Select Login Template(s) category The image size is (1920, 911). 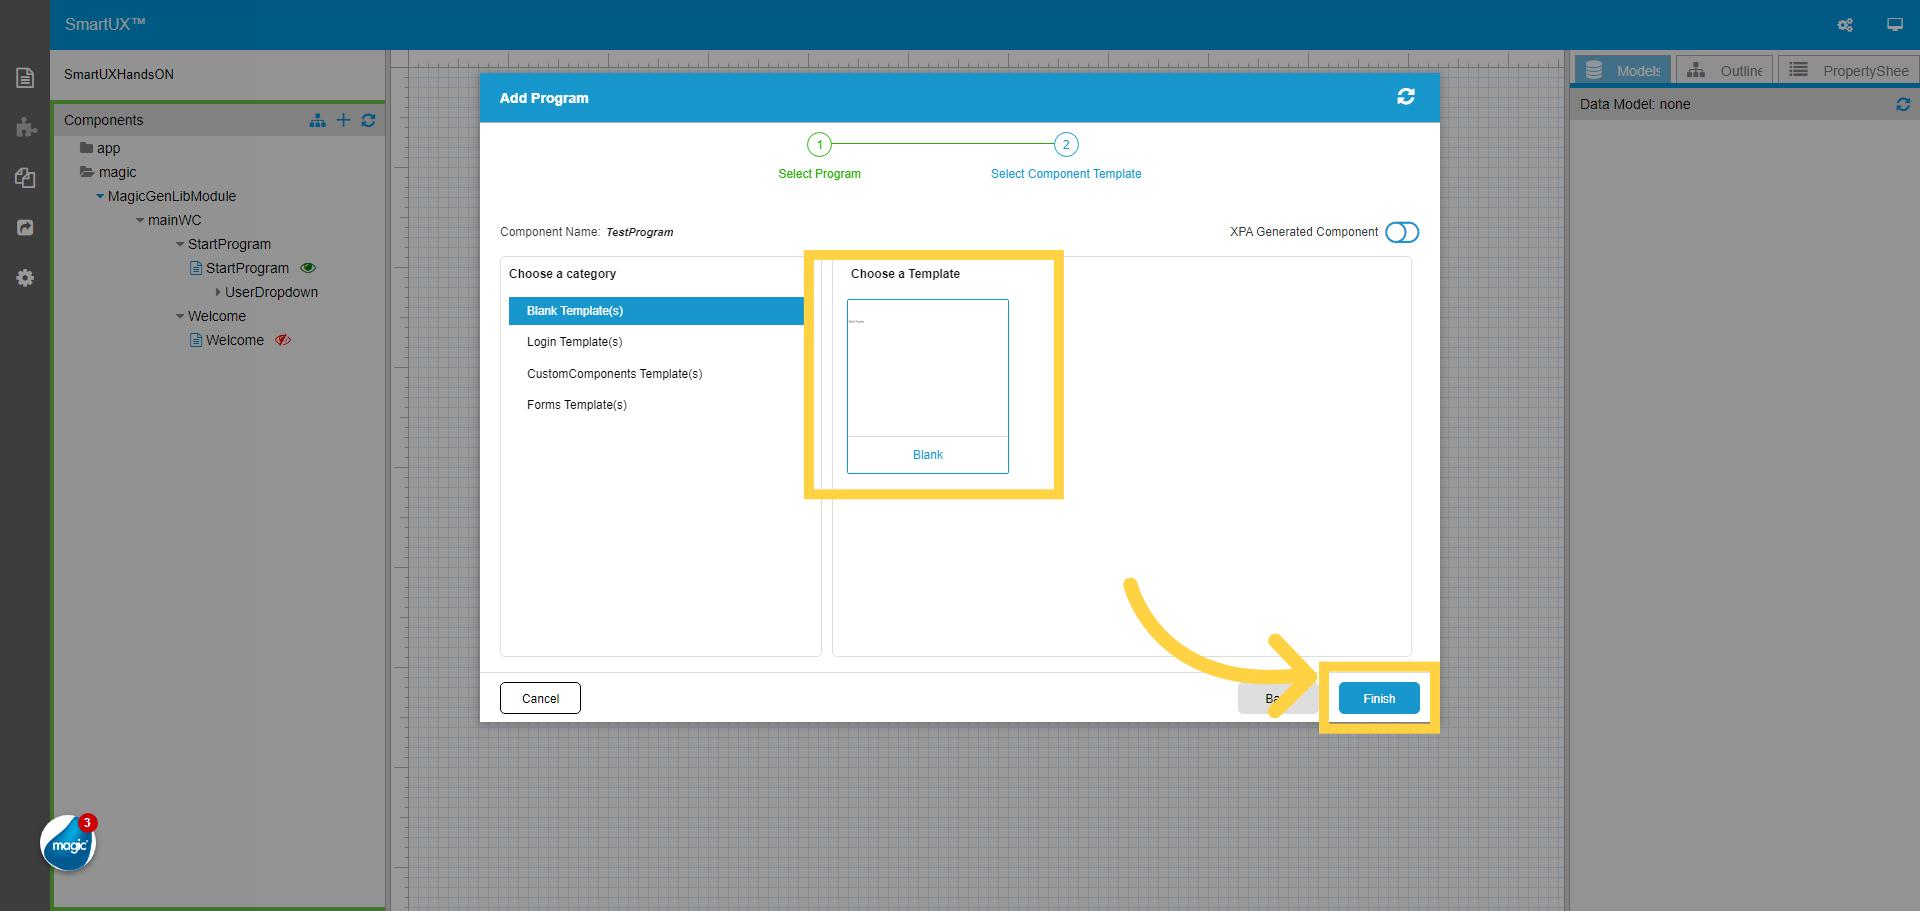574,342
